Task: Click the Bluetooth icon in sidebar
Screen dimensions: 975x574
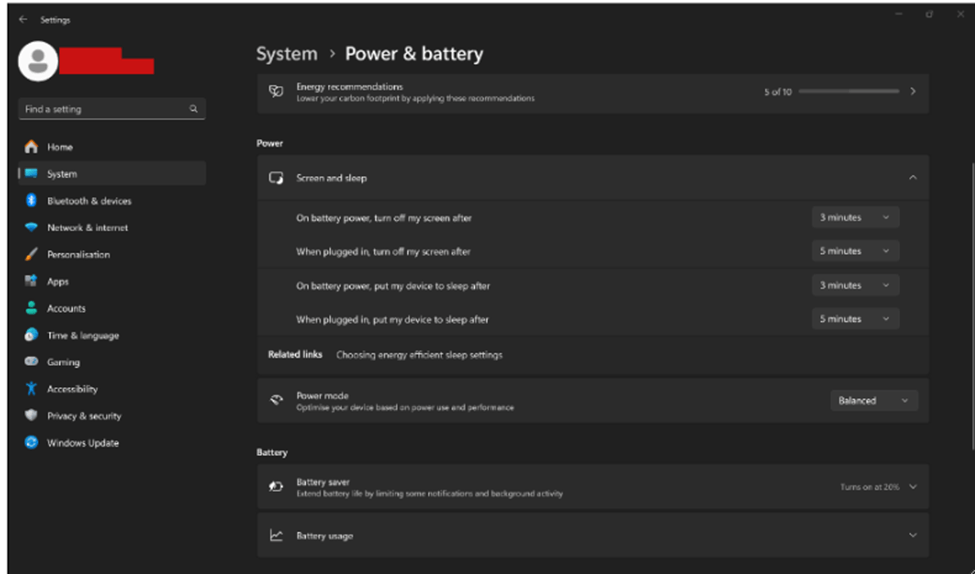Action: pos(31,200)
